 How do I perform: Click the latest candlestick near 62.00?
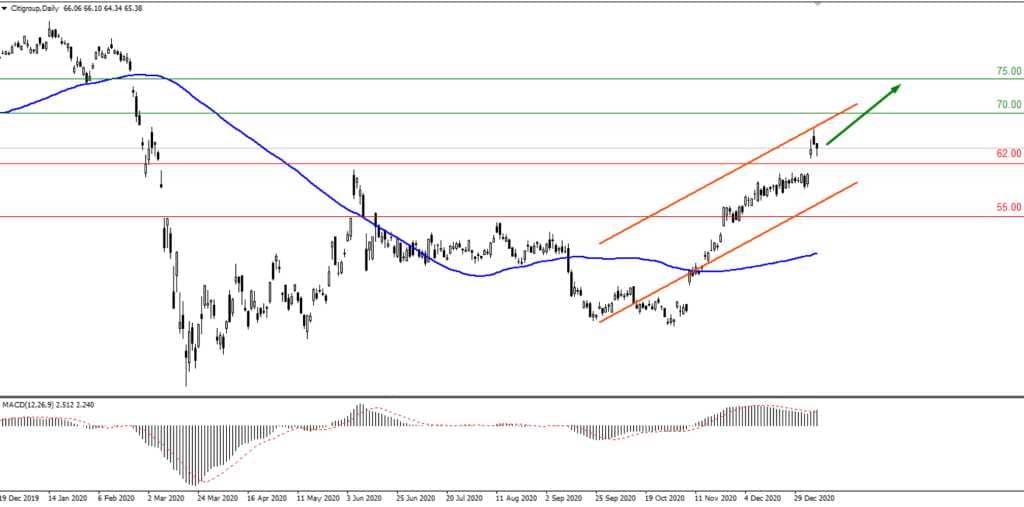click(x=817, y=148)
